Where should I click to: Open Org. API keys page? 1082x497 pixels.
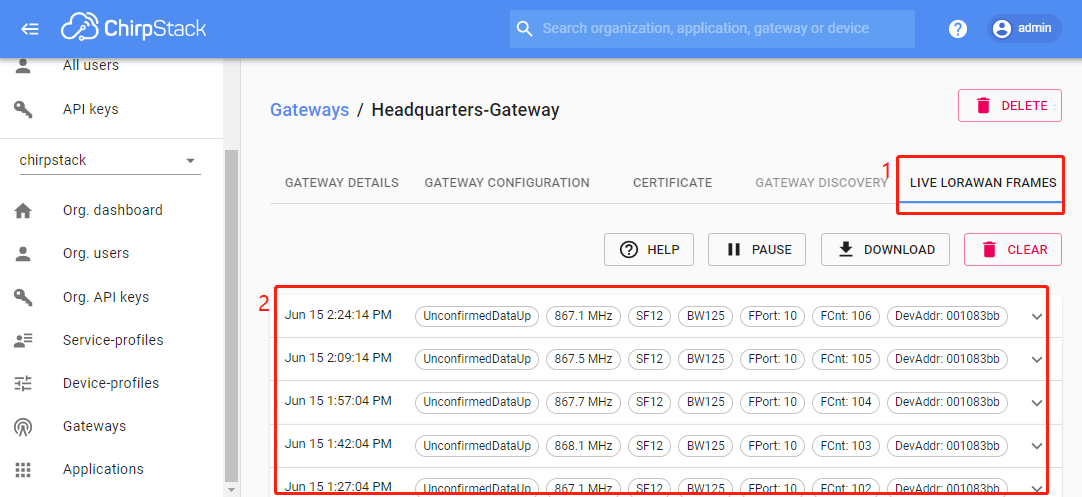(x=106, y=298)
